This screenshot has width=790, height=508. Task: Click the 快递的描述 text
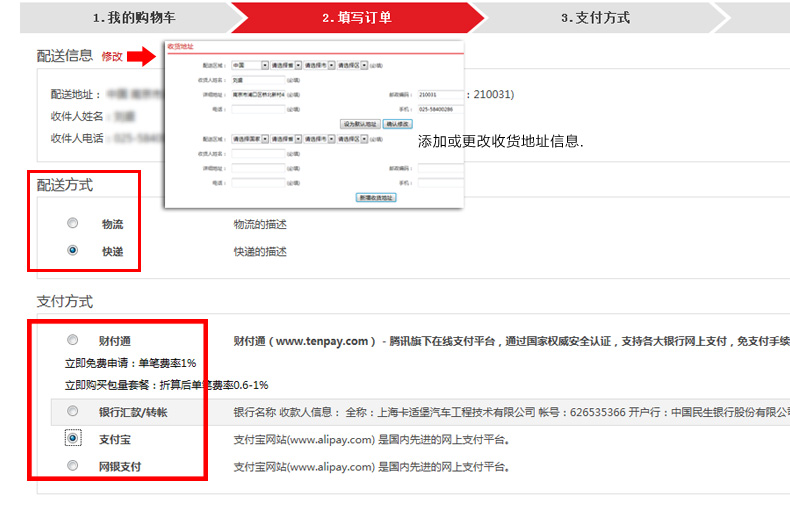pyautogui.click(x=260, y=251)
